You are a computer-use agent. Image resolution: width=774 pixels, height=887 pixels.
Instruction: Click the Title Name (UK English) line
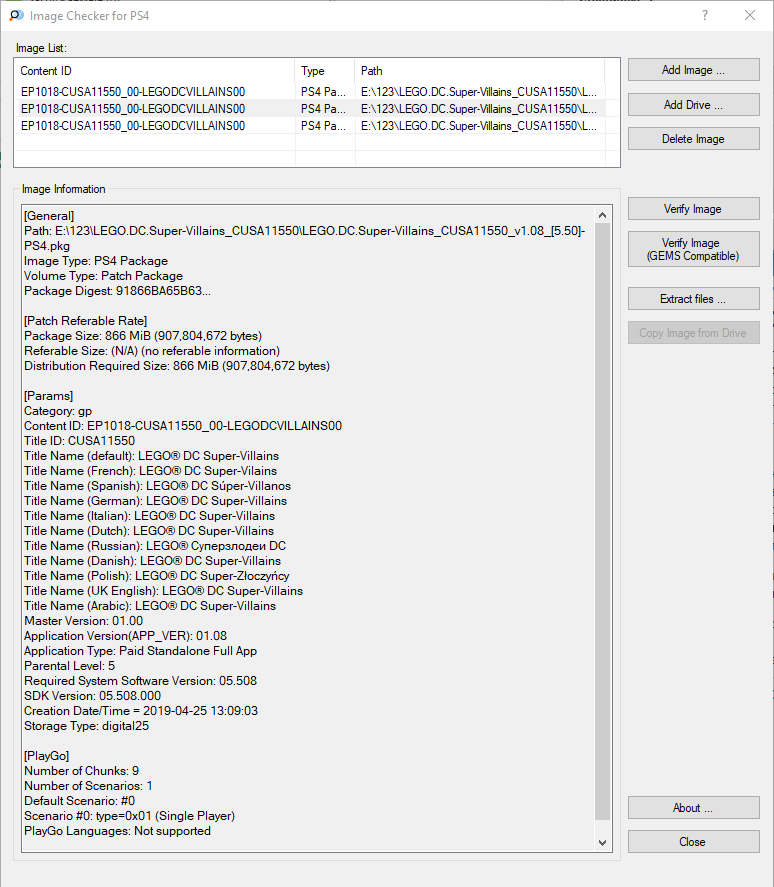point(164,591)
